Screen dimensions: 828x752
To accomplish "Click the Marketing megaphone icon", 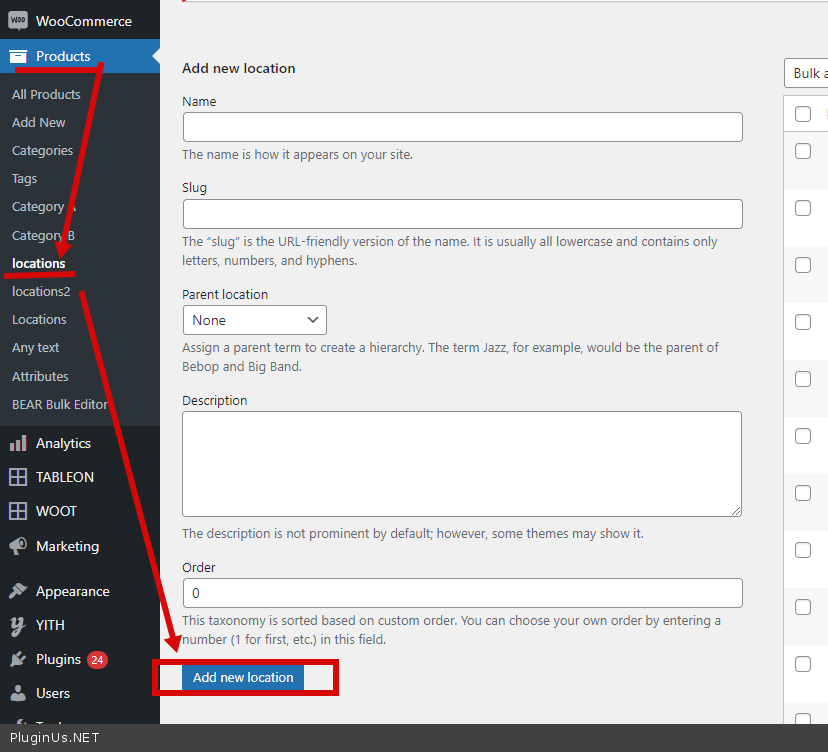I will pos(18,546).
